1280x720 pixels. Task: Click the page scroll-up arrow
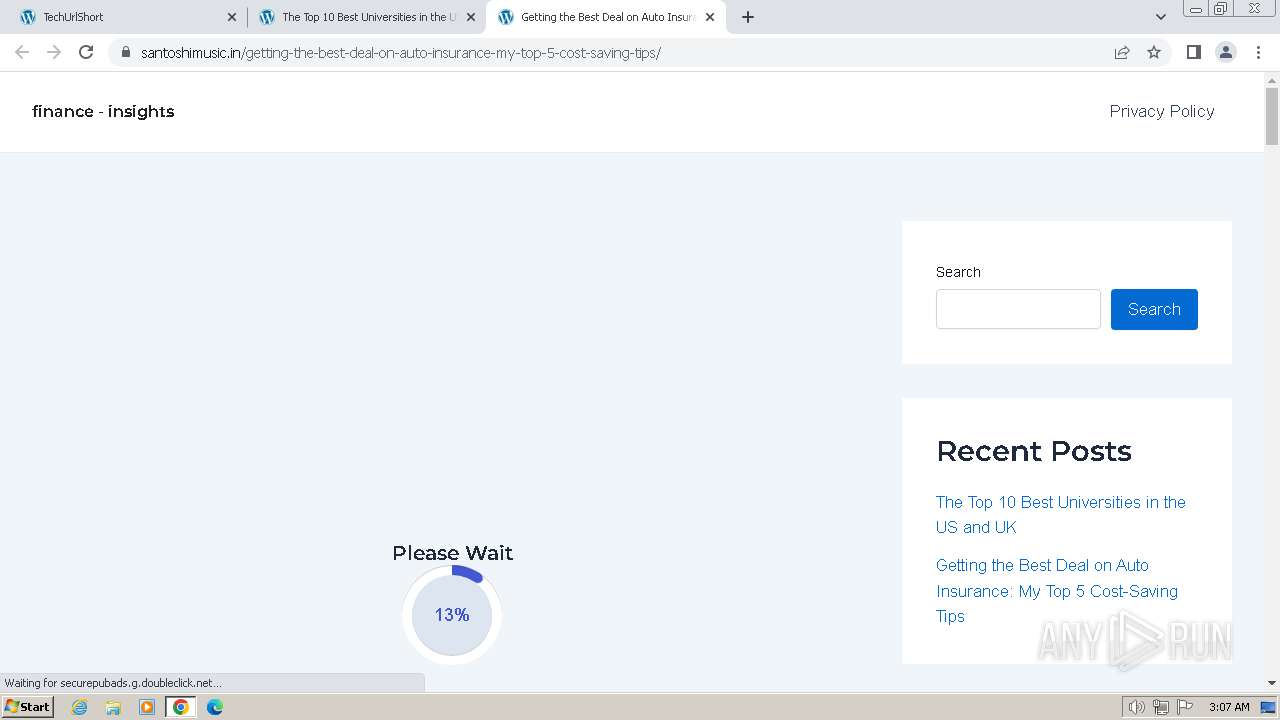[x=1272, y=80]
